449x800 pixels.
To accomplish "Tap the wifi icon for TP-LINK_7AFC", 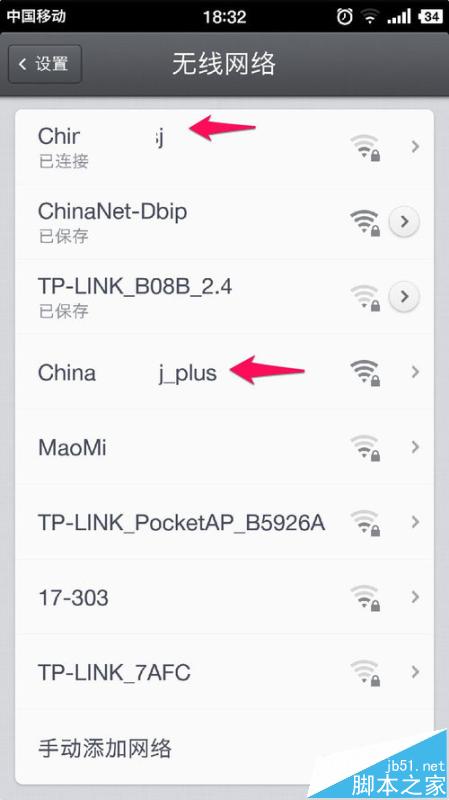I will click(365, 672).
